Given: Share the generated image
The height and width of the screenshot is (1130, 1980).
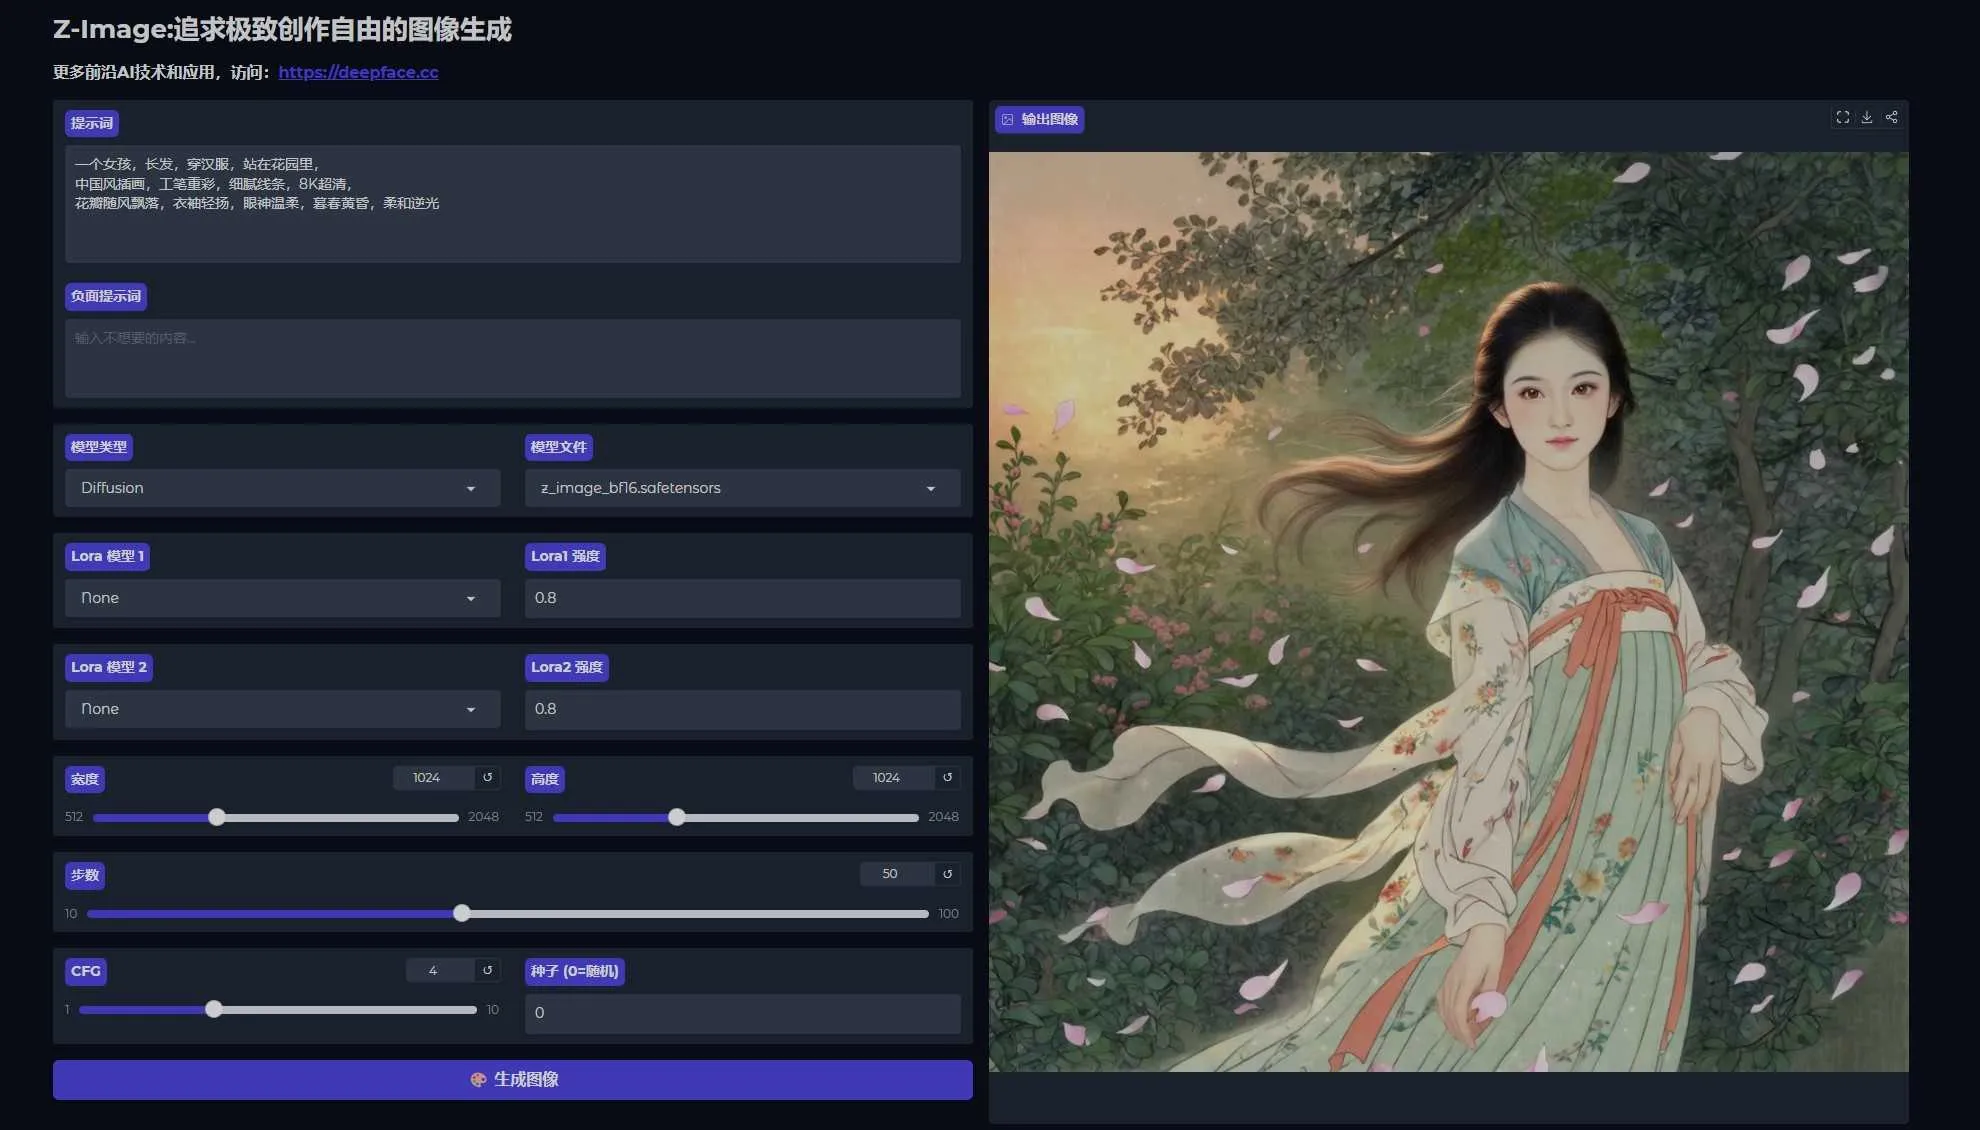Looking at the screenshot, I should click(1891, 117).
